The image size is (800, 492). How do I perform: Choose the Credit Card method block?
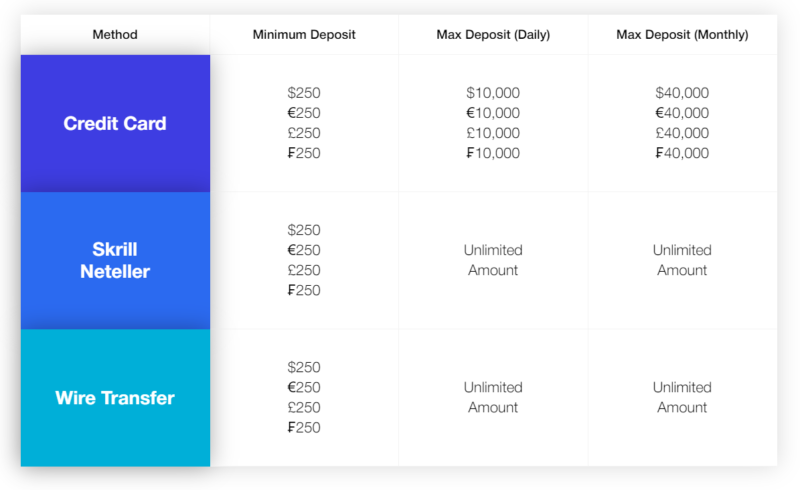[115, 124]
